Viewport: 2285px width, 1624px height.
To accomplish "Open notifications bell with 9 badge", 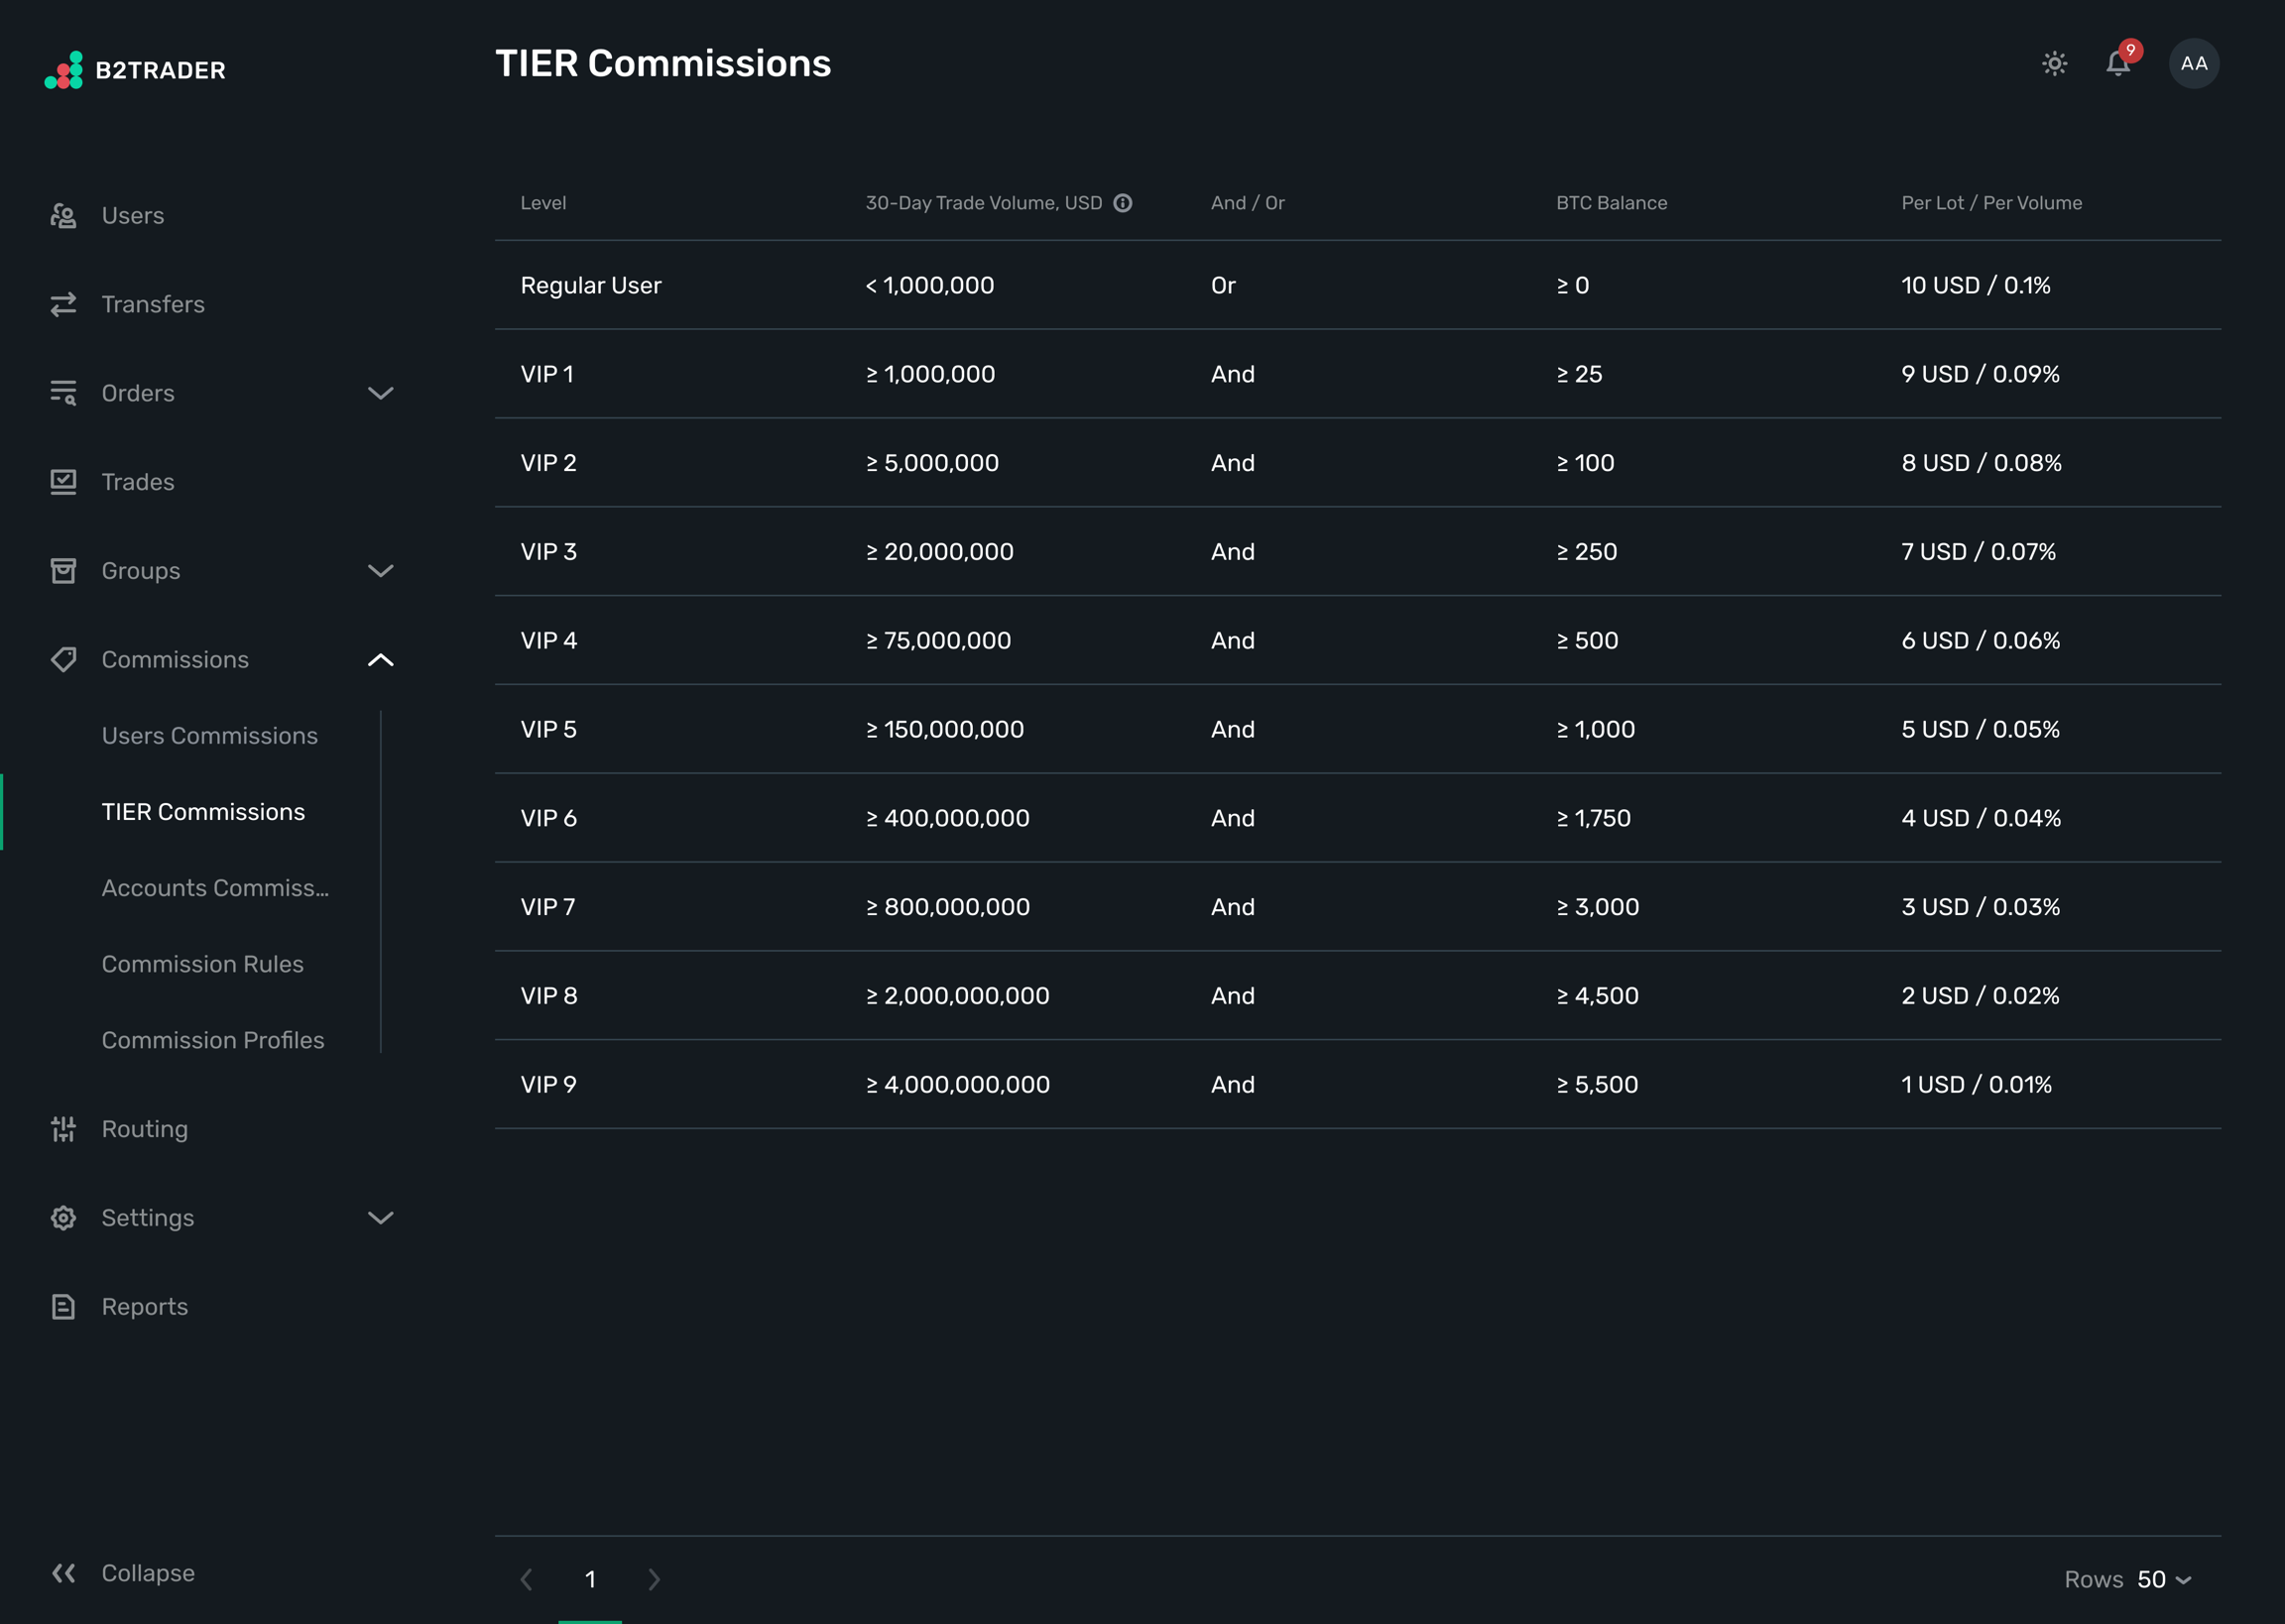I will pyautogui.click(x=2117, y=64).
